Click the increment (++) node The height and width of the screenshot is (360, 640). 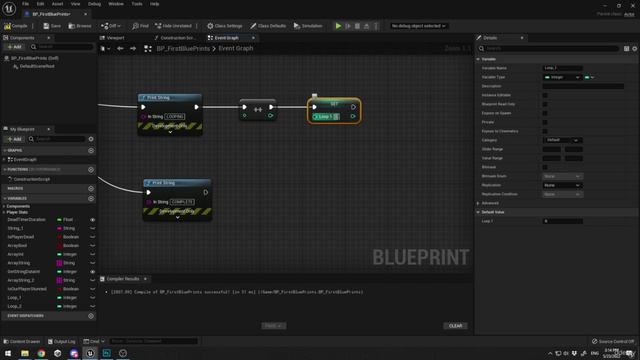click(258, 109)
